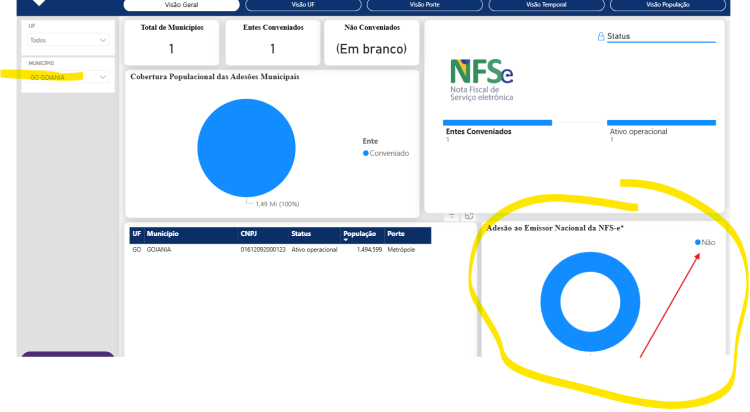
Task: Expand the UF dropdown showing Todos
Action: pos(68,40)
